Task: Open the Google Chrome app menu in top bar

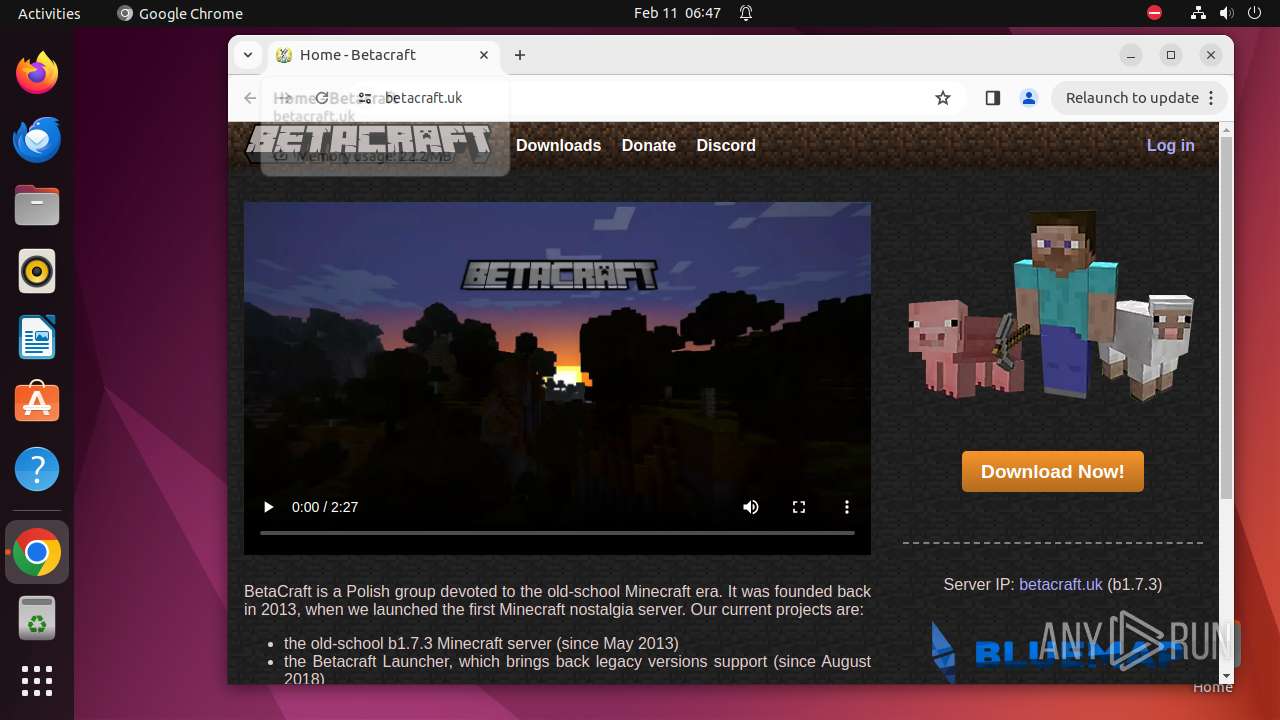Action: (x=180, y=13)
